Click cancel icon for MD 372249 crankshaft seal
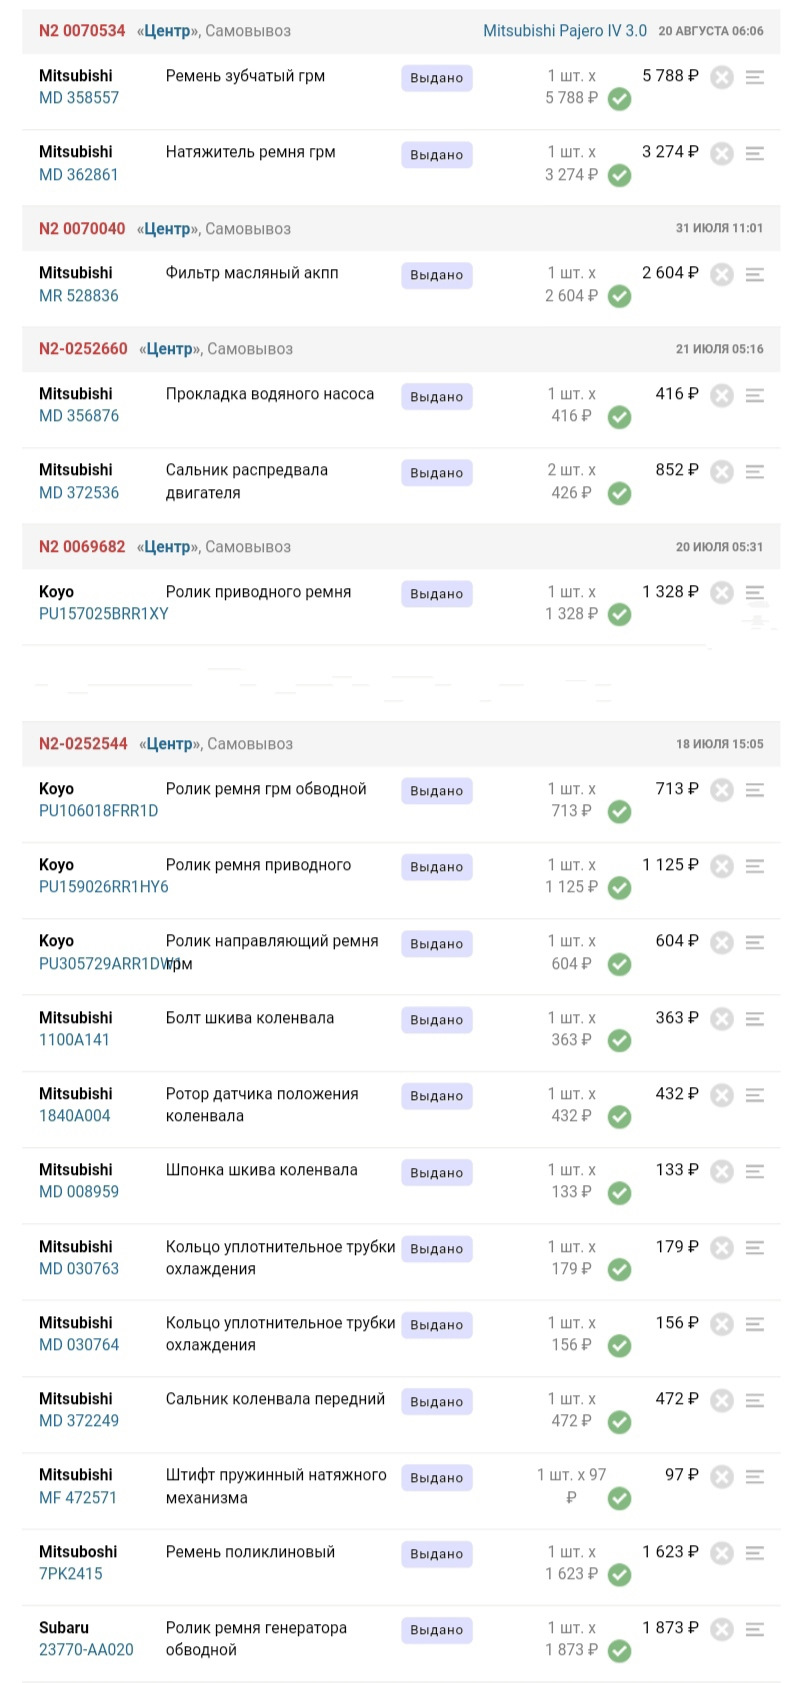The height and width of the screenshot is (1683, 799). [722, 1400]
